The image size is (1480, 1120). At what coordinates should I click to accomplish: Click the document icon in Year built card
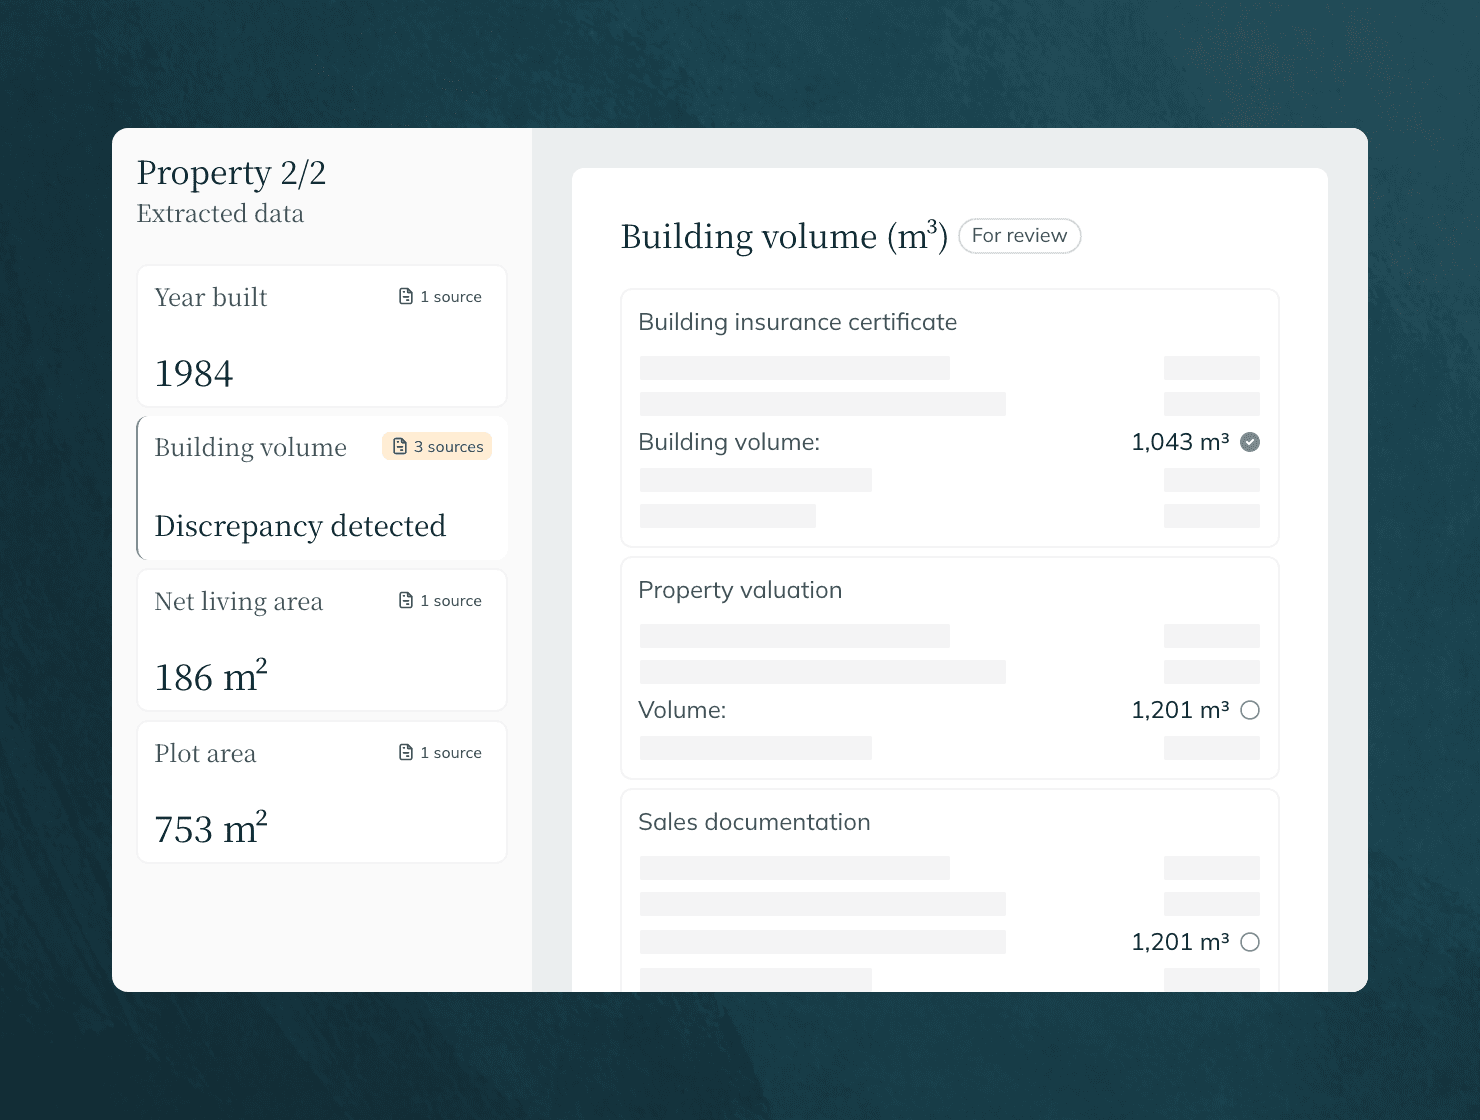click(406, 297)
